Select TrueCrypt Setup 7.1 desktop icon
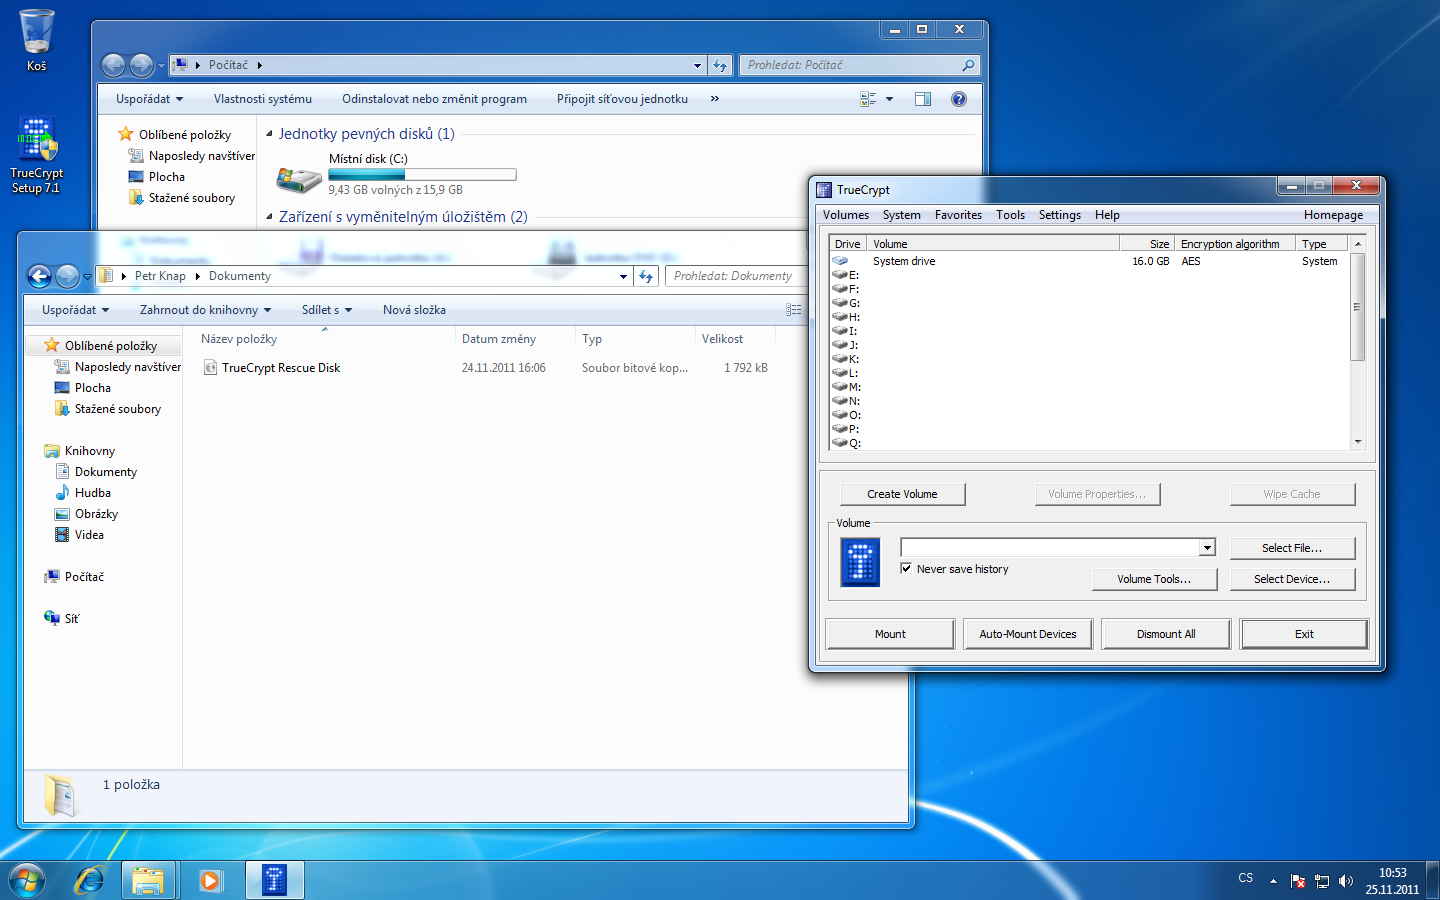The height and width of the screenshot is (900, 1440). [x=37, y=155]
